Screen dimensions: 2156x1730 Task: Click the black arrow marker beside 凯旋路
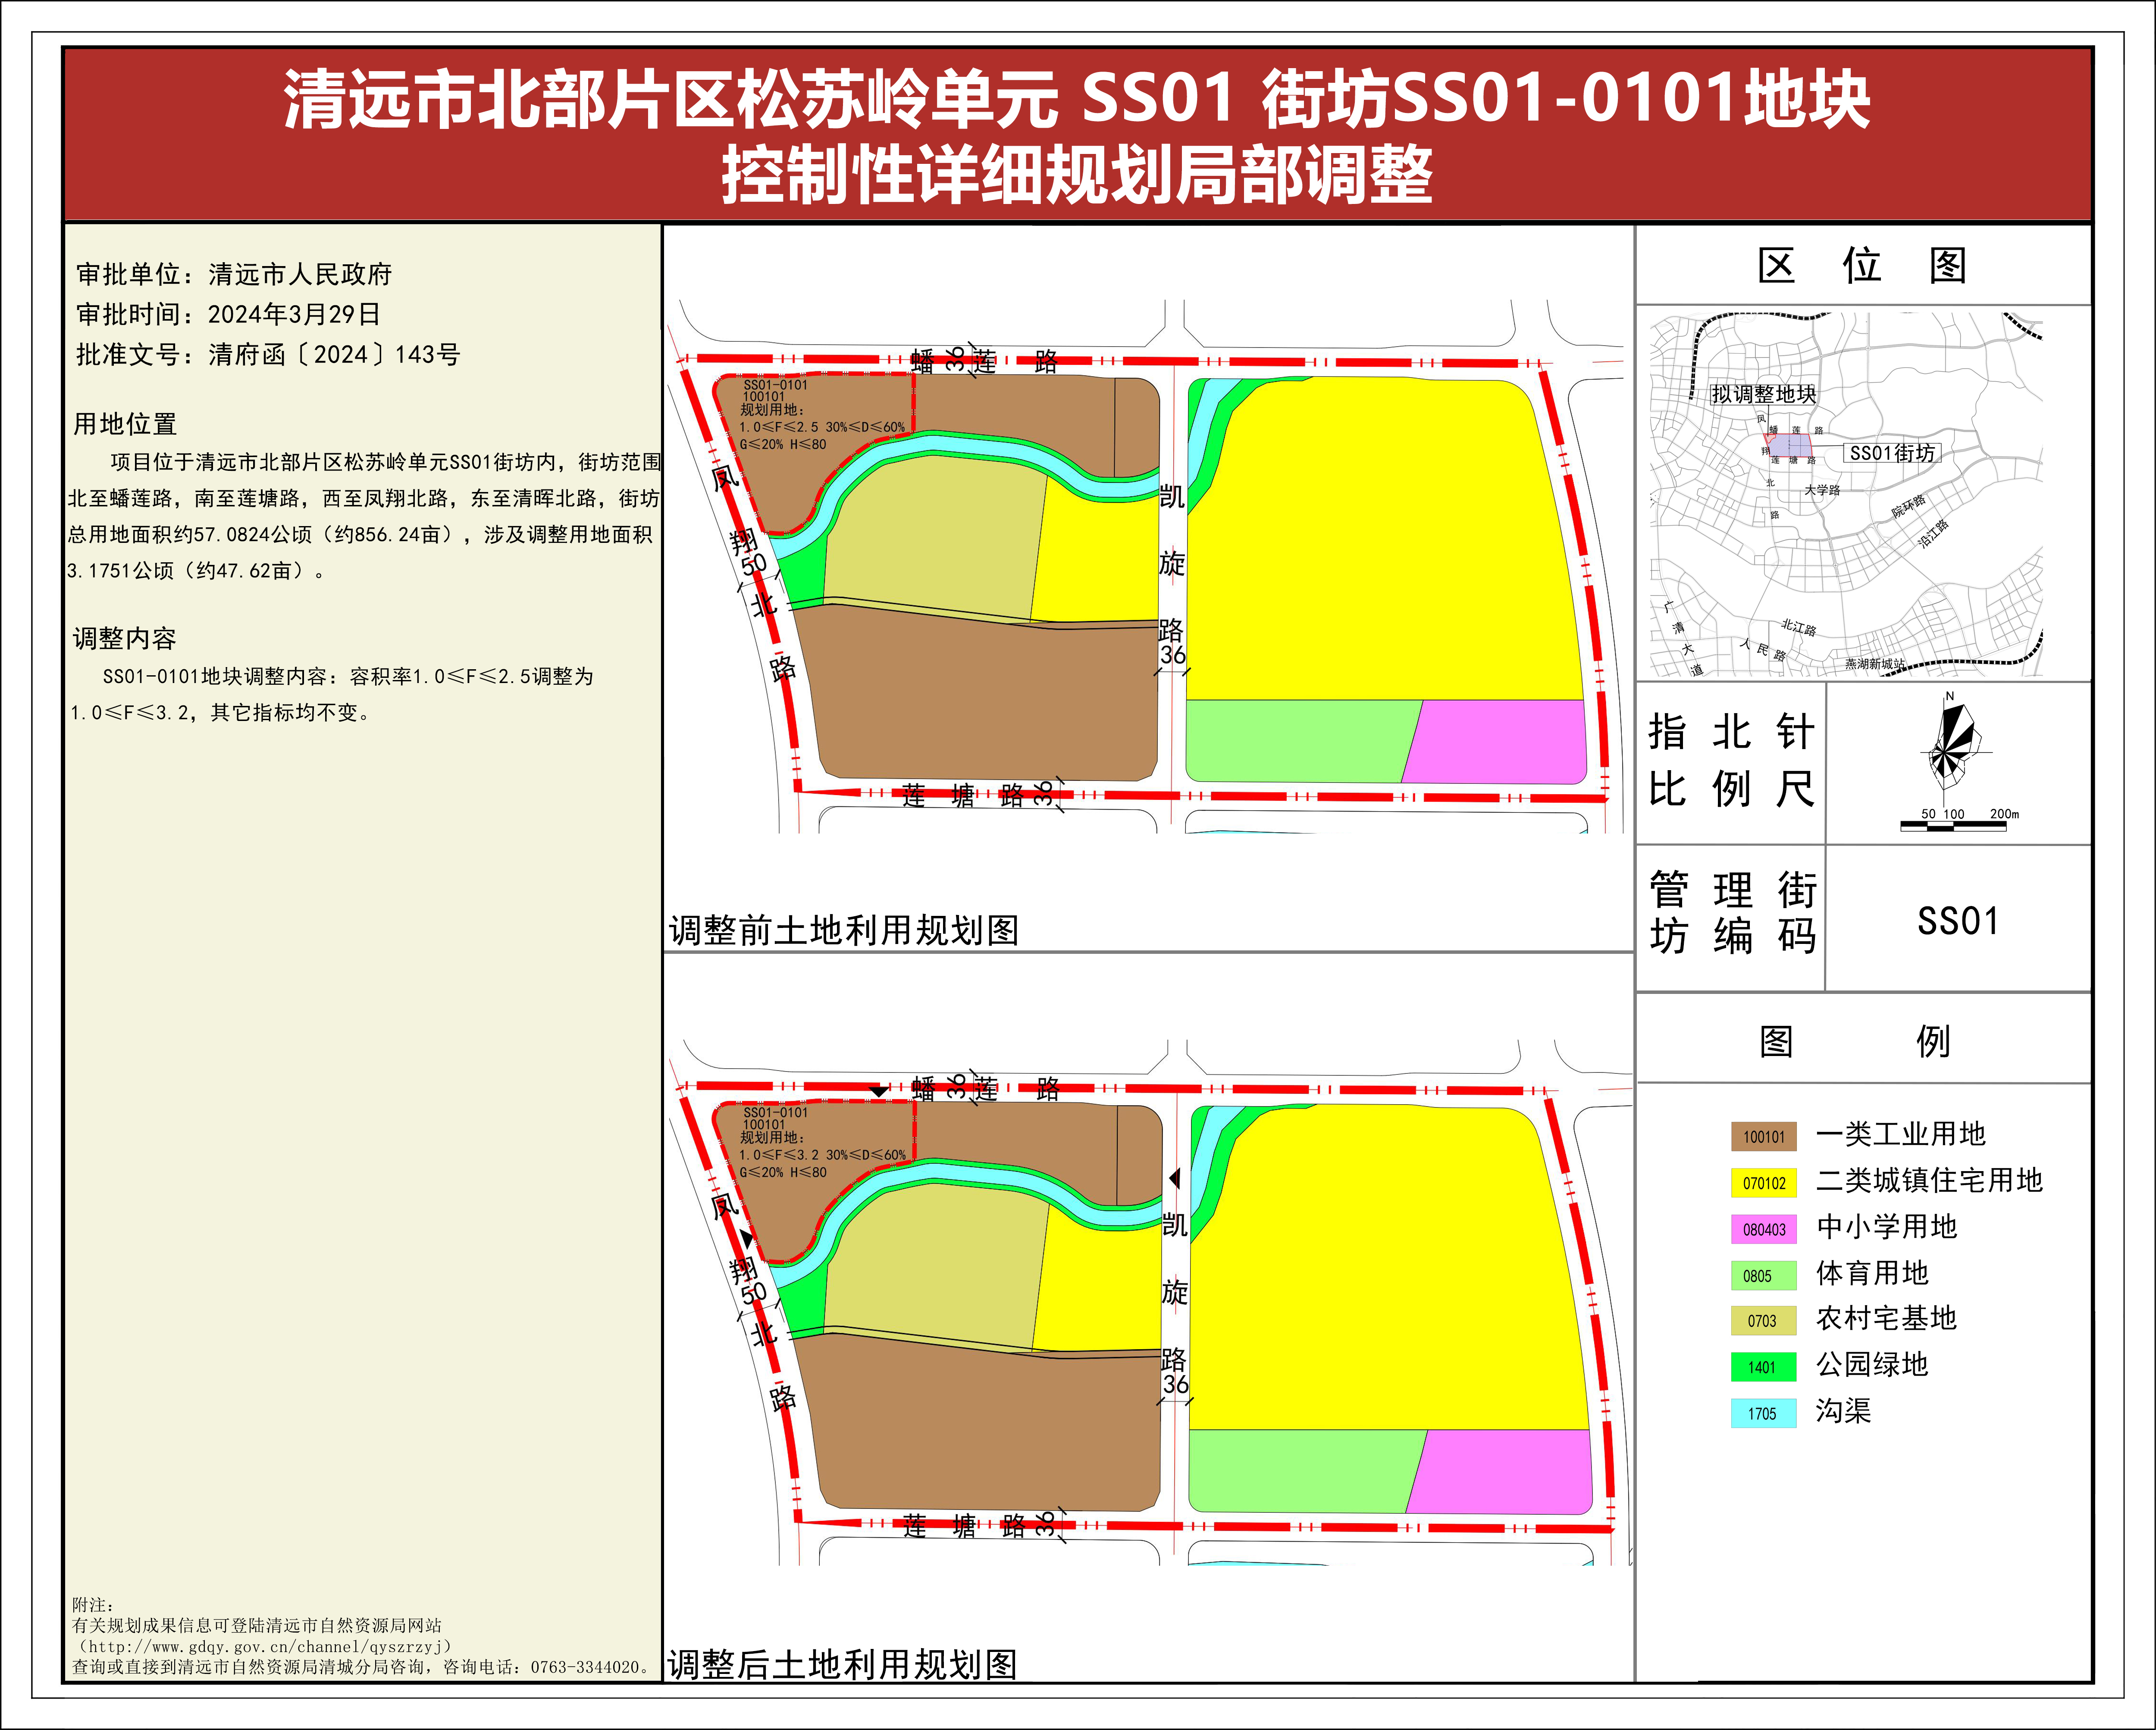coord(1175,1178)
